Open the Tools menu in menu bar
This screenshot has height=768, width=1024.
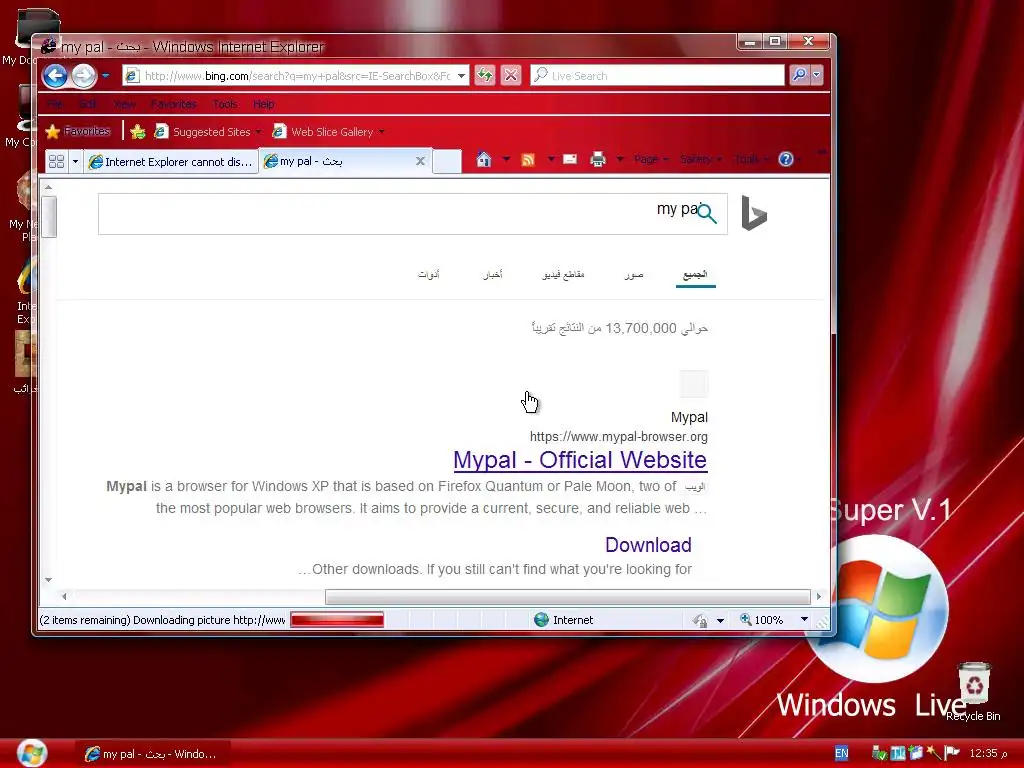(225, 104)
